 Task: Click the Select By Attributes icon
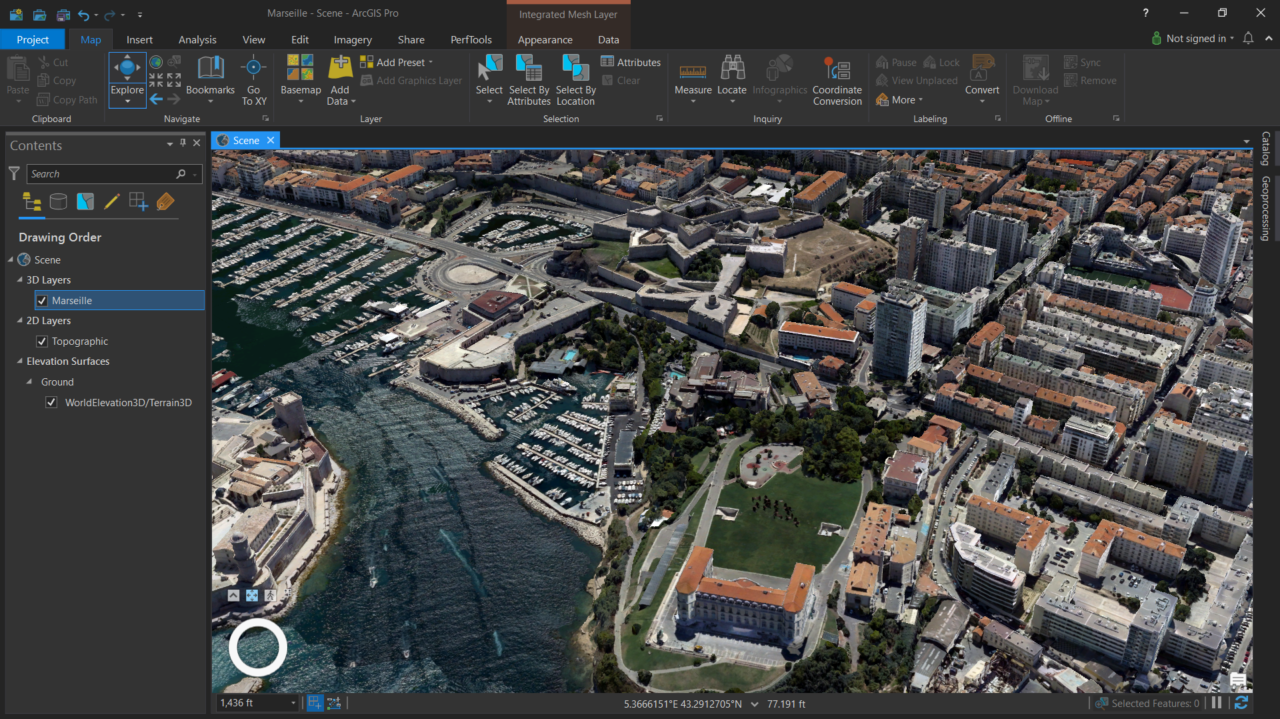(529, 75)
